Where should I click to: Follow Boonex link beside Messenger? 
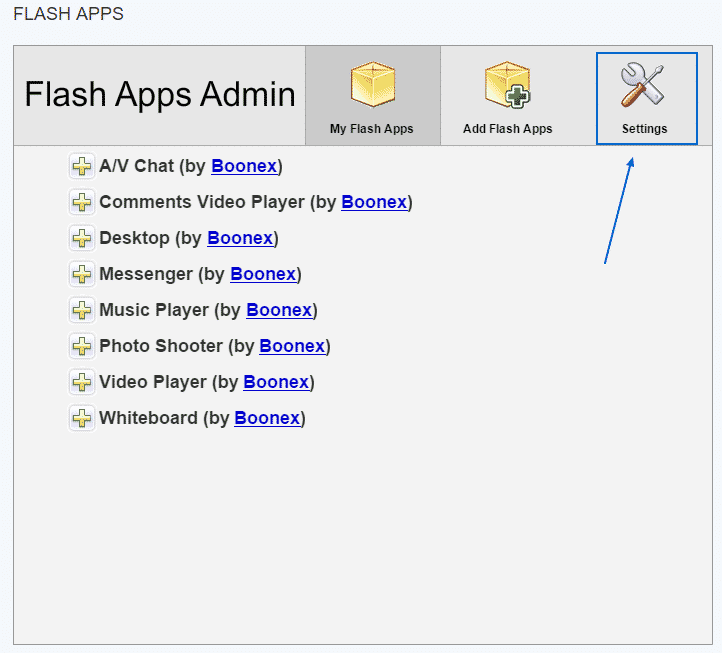(x=263, y=274)
